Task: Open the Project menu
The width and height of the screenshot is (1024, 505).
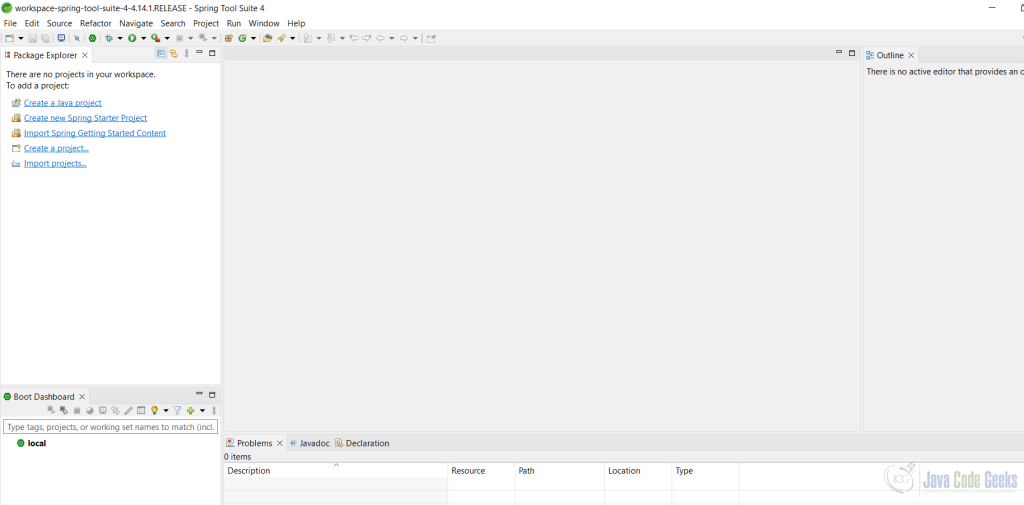Action: (206, 23)
